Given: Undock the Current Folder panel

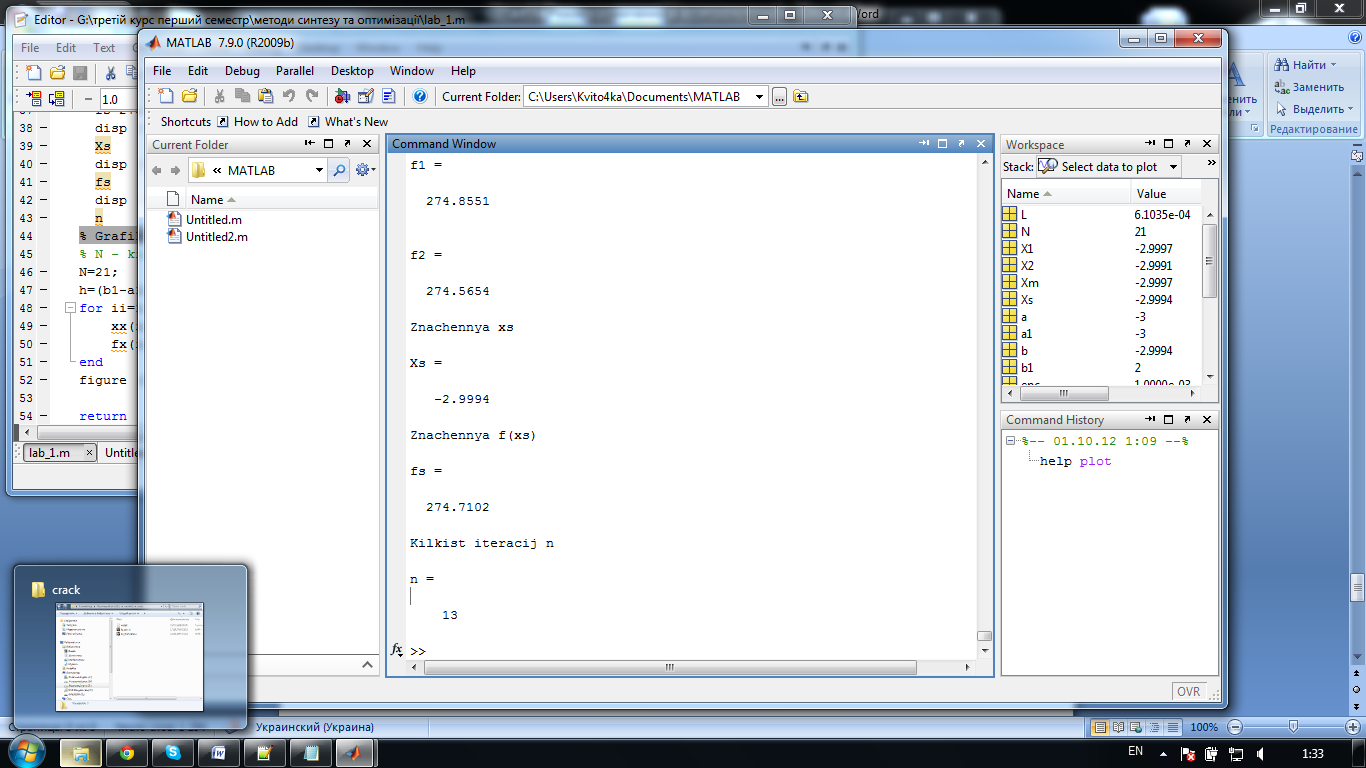Looking at the screenshot, I should [346, 144].
